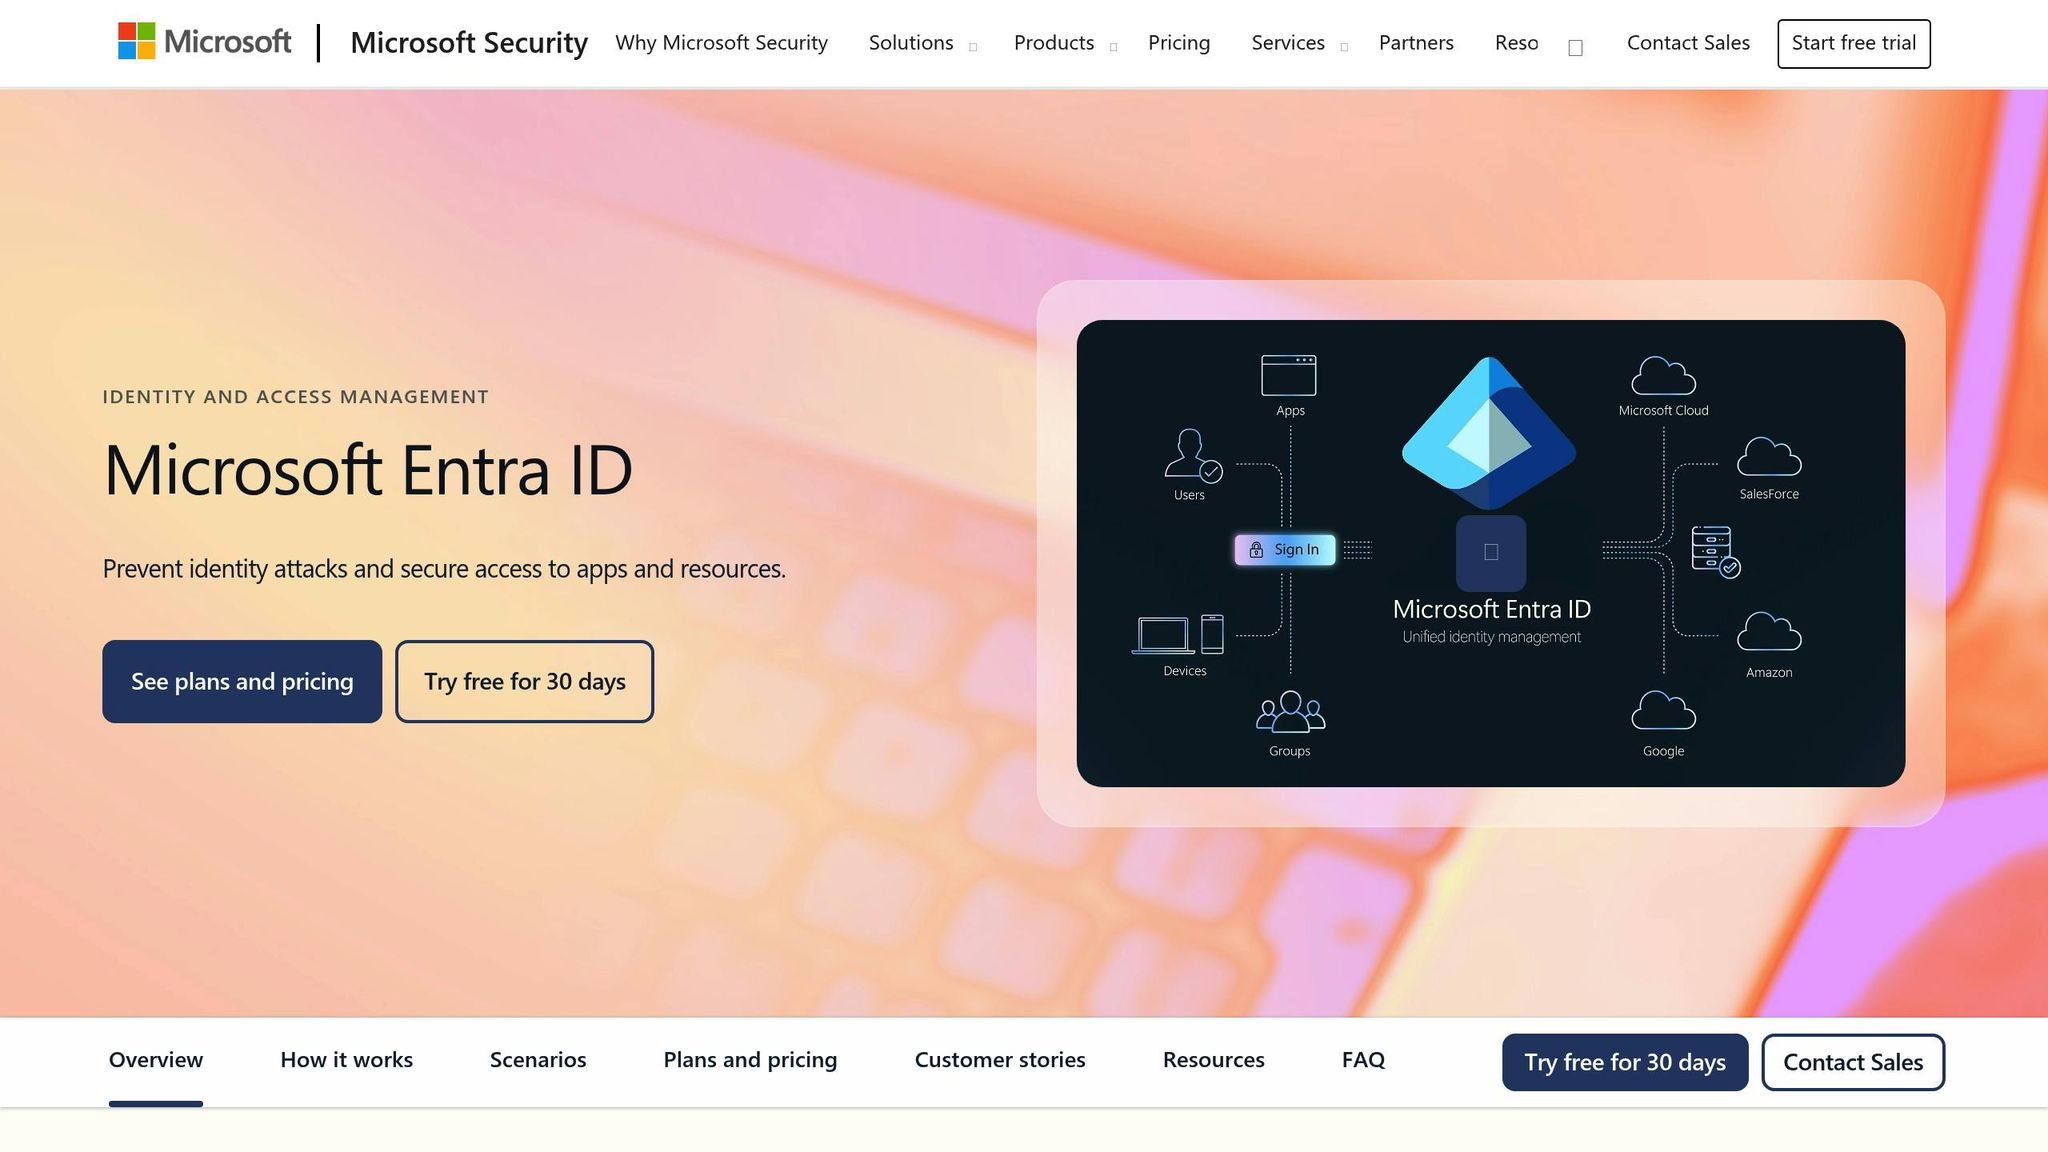
Task: Click the Devices laptop icon in the diagram
Action: point(1164,635)
